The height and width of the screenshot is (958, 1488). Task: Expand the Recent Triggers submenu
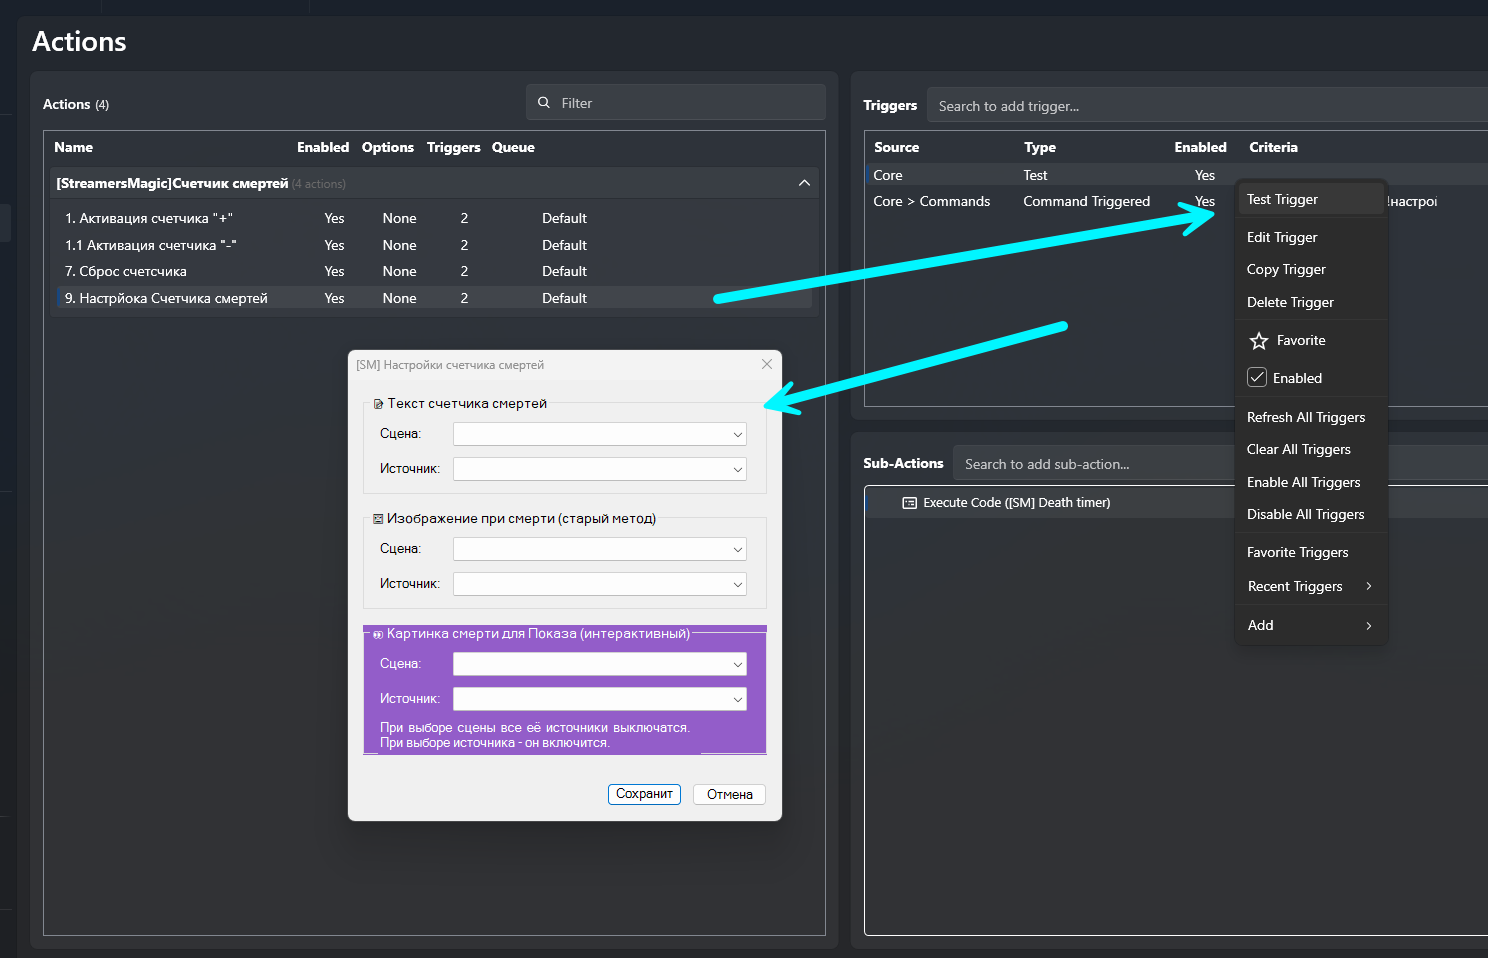pyautogui.click(x=1368, y=586)
